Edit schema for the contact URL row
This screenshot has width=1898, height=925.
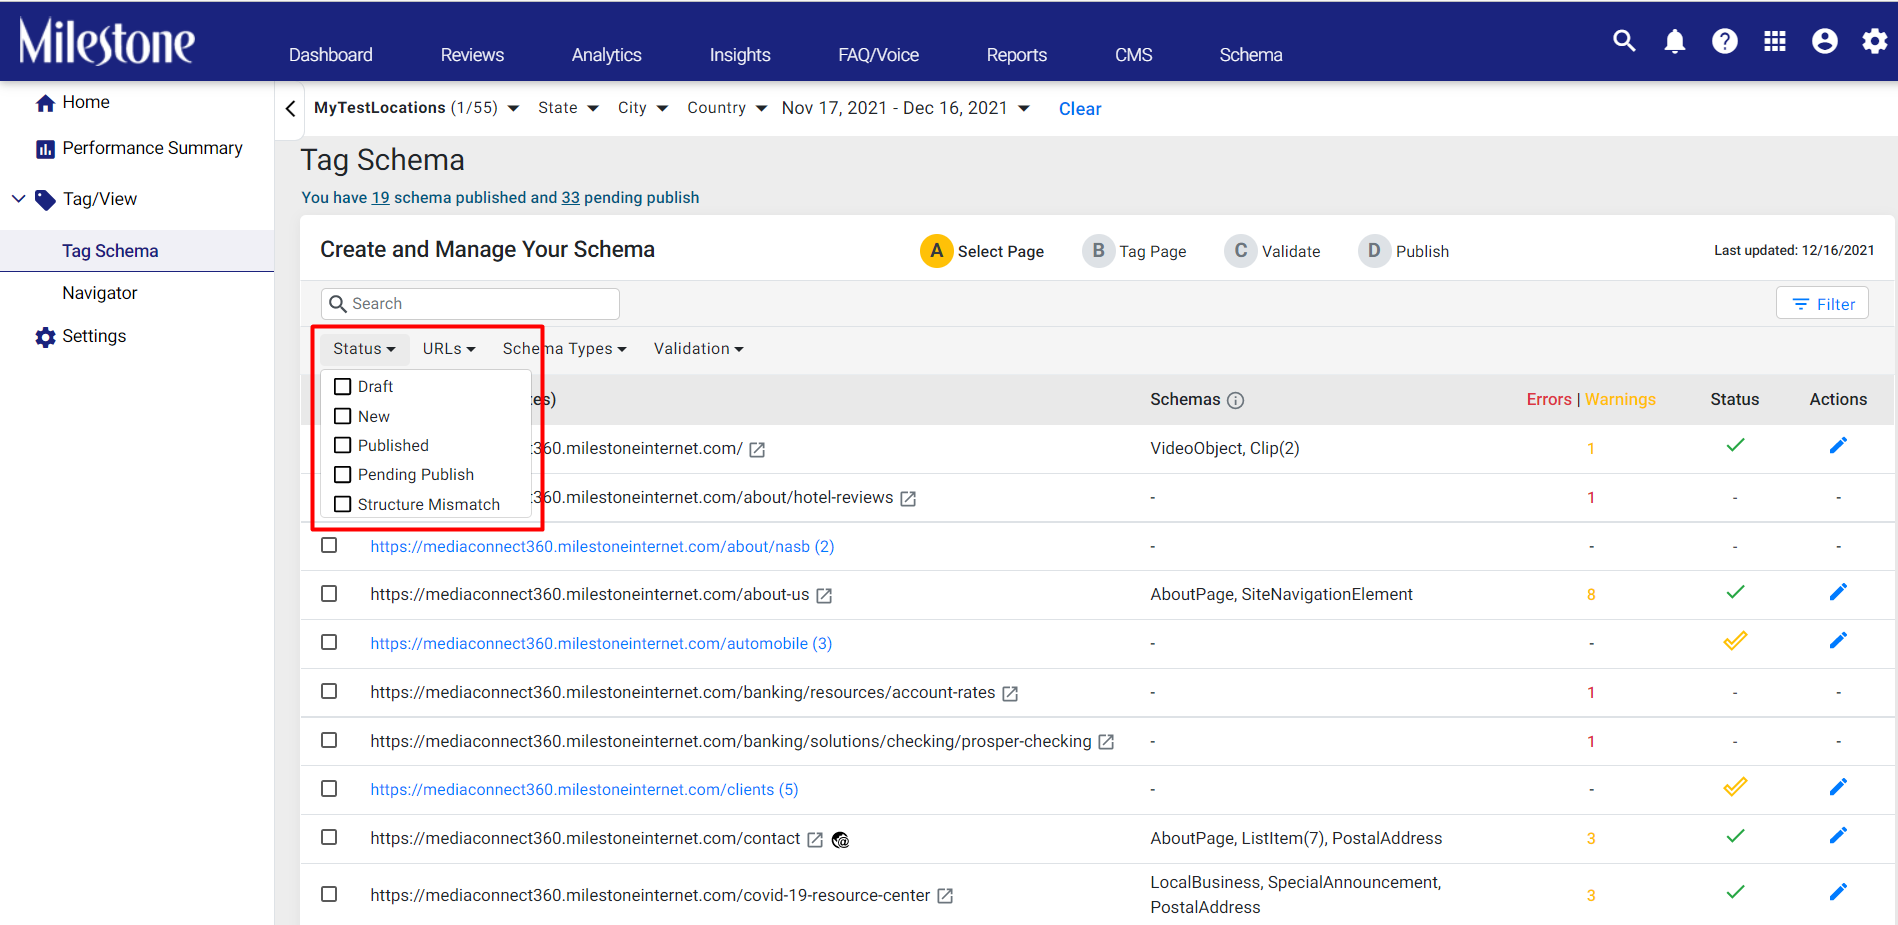(1838, 836)
